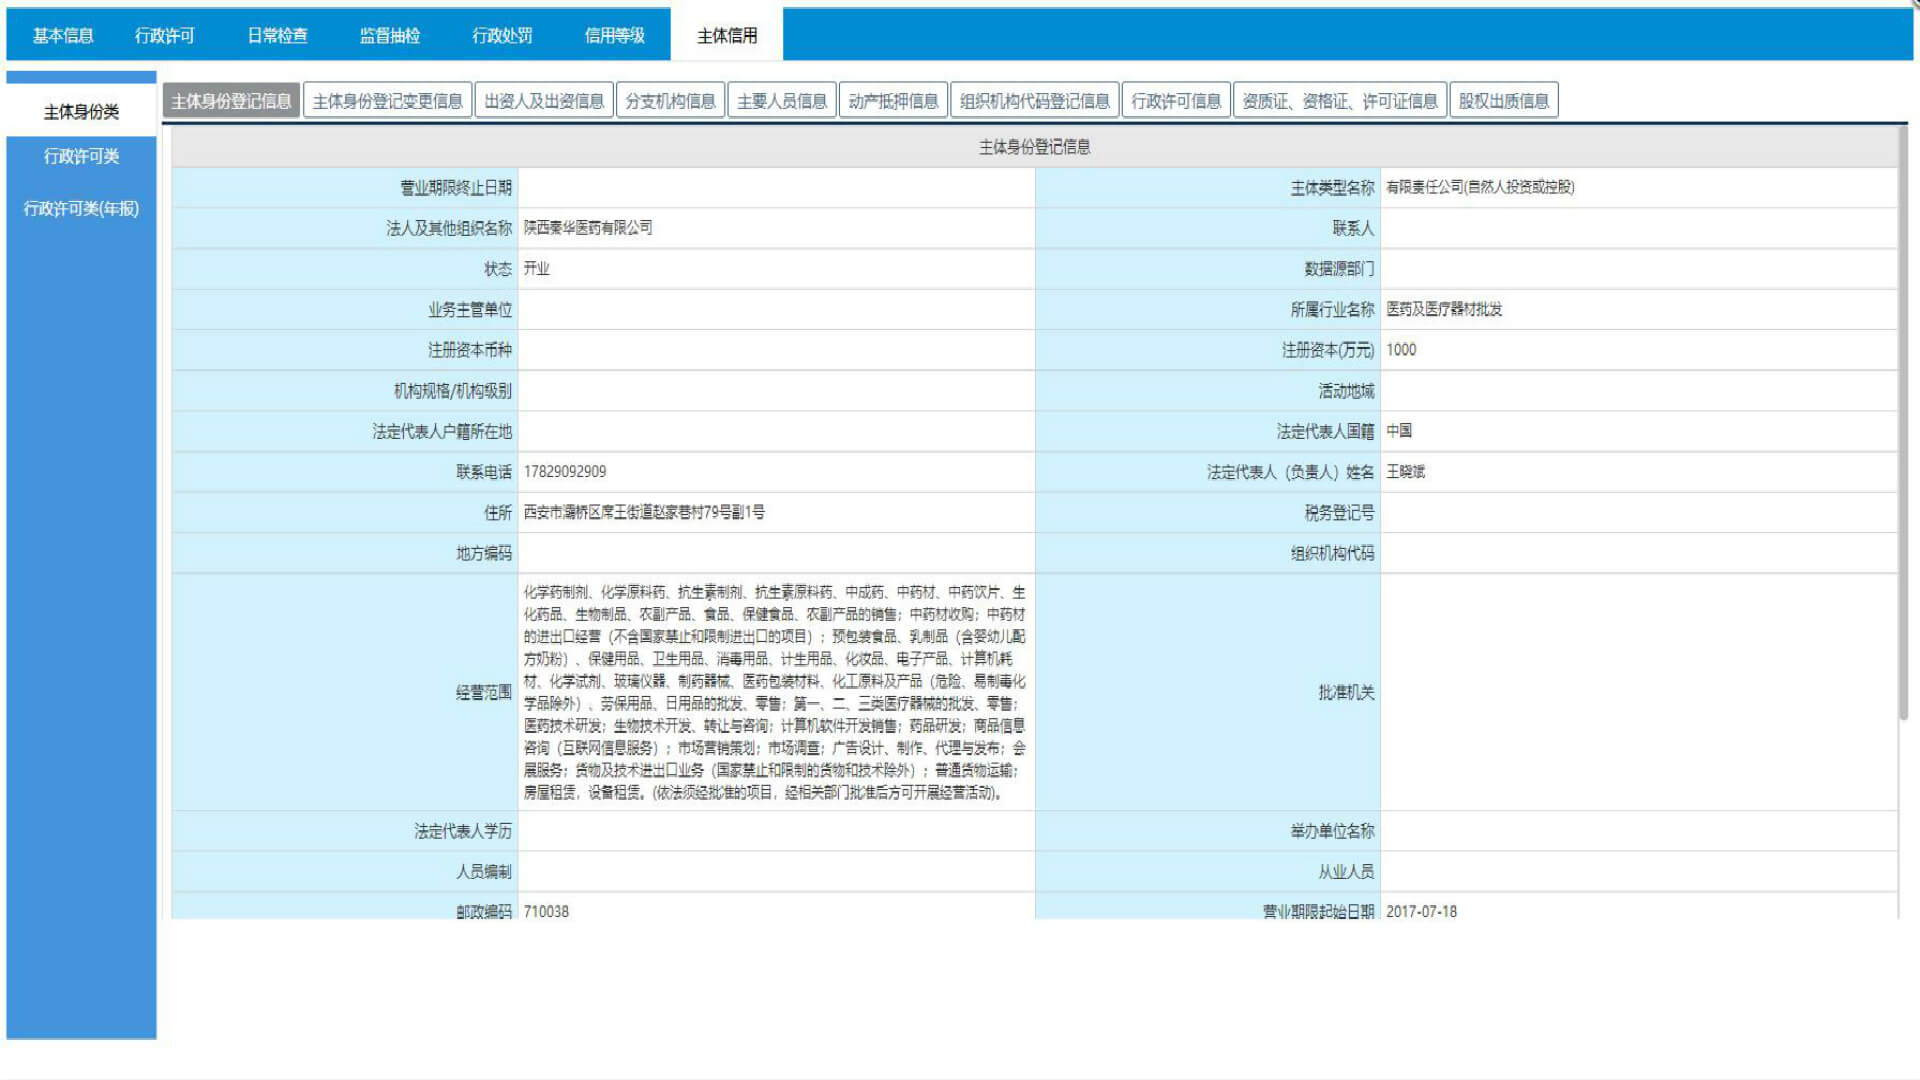Click the industry value 医药及医疗器材批发

pyautogui.click(x=1444, y=310)
